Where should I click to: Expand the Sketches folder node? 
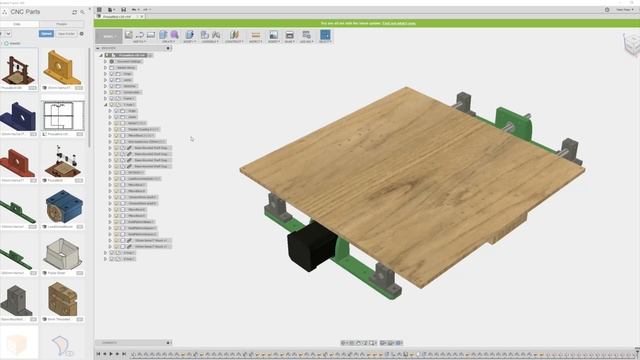pos(105,86)
